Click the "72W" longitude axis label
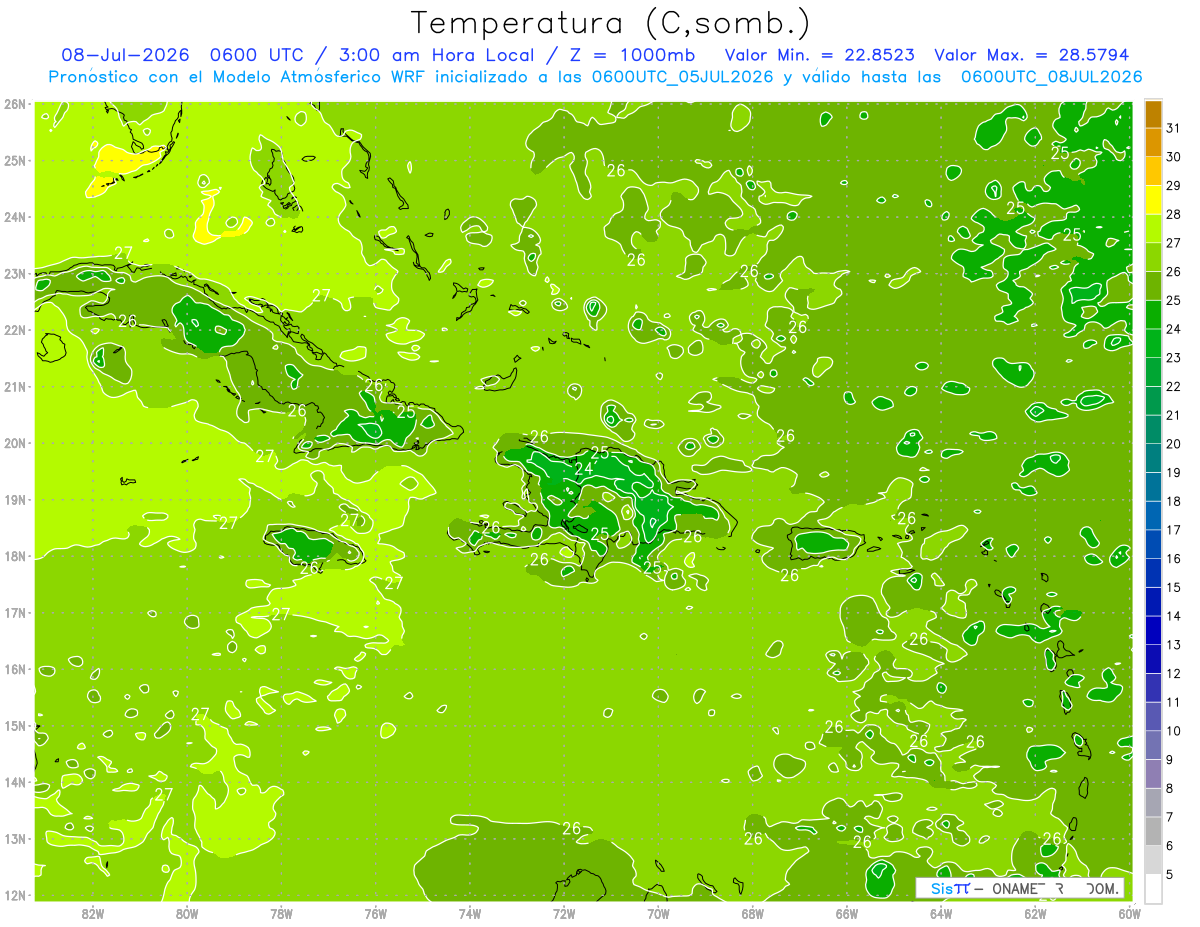The width and height of the screenshot is (1200, 927). click(x=564, y=913)
